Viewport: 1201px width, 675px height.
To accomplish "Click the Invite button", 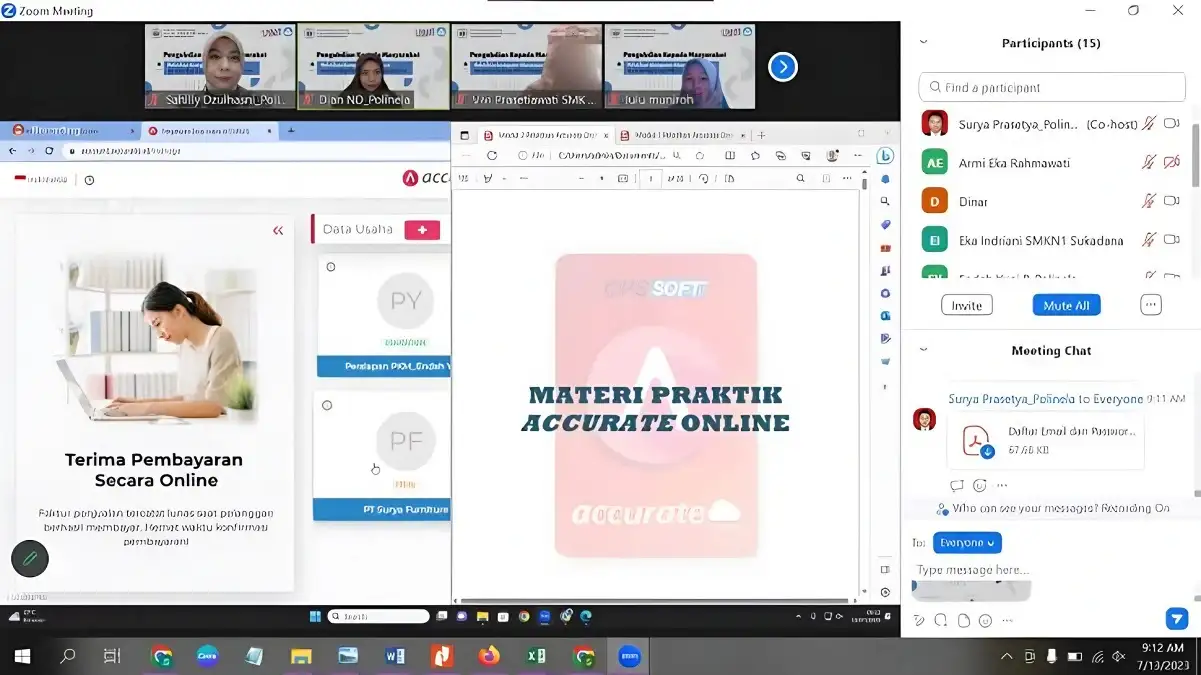I will [x=966, y=305].
